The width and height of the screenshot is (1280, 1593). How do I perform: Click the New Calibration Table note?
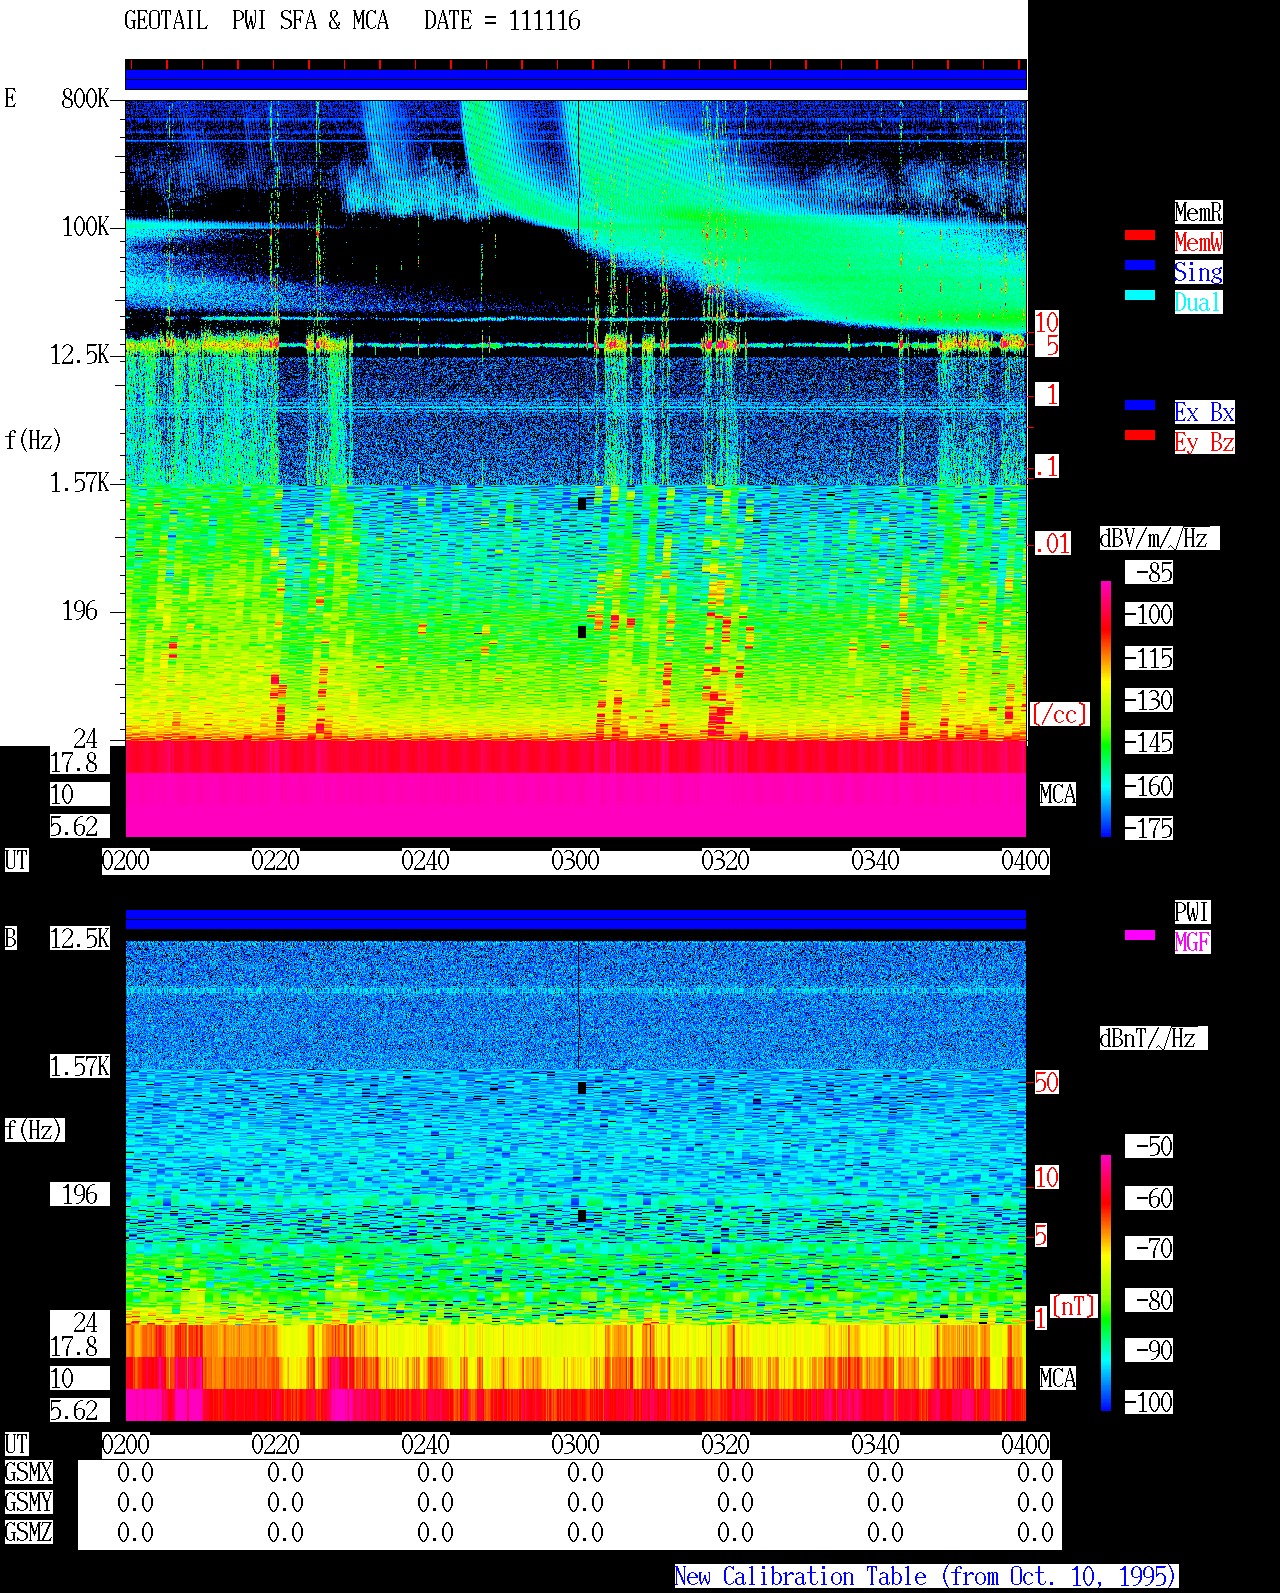pos(926,1577)
